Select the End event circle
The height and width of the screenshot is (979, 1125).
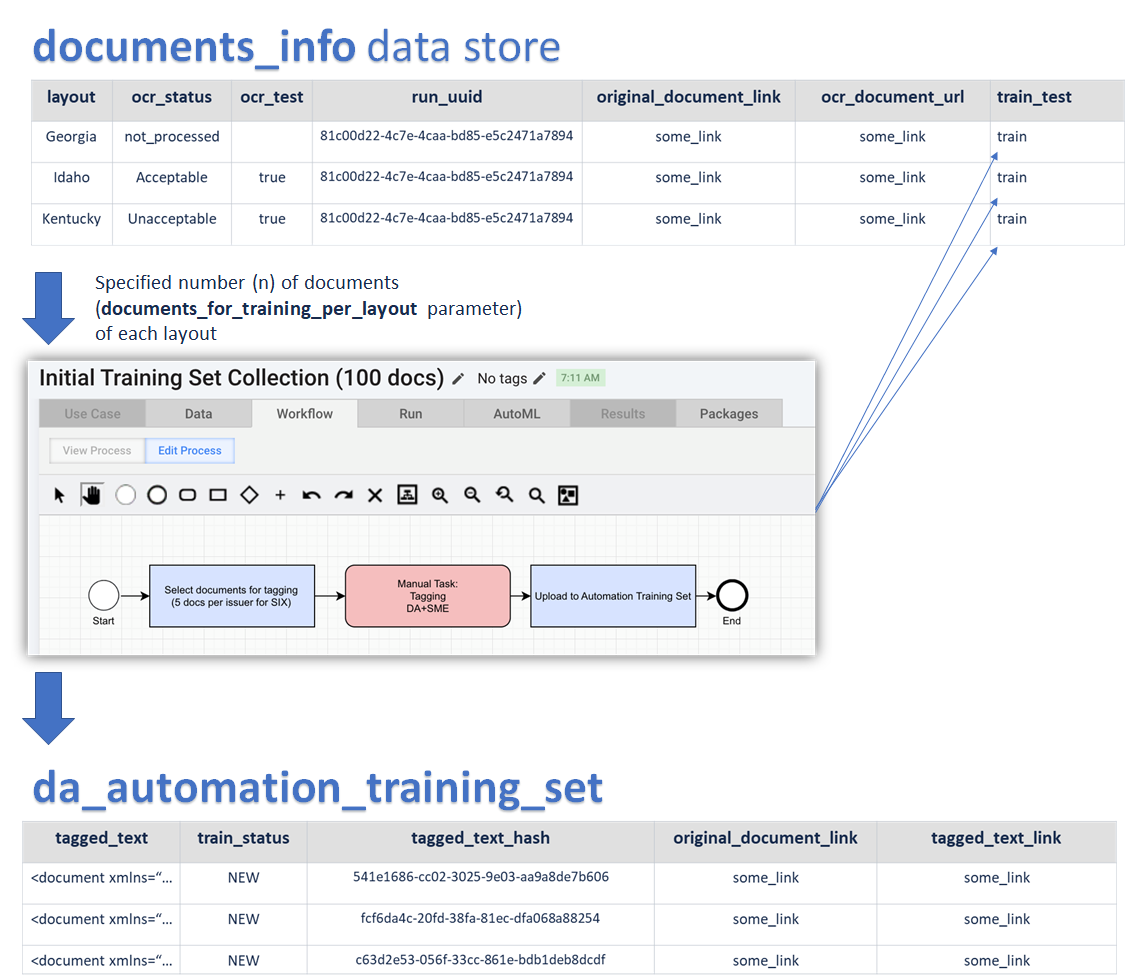[x=732, y=595]
